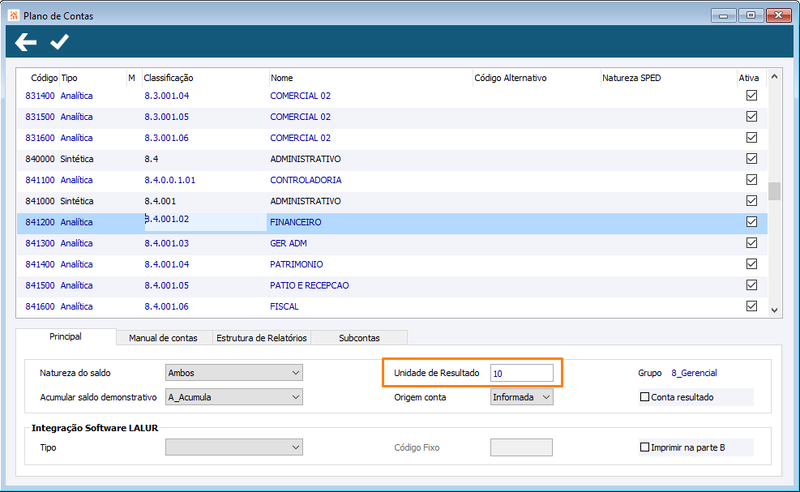This screenshot has height=492, width=800.
Task: Toggle Ativa checkbox for account 840000
Action: [751, 159]
